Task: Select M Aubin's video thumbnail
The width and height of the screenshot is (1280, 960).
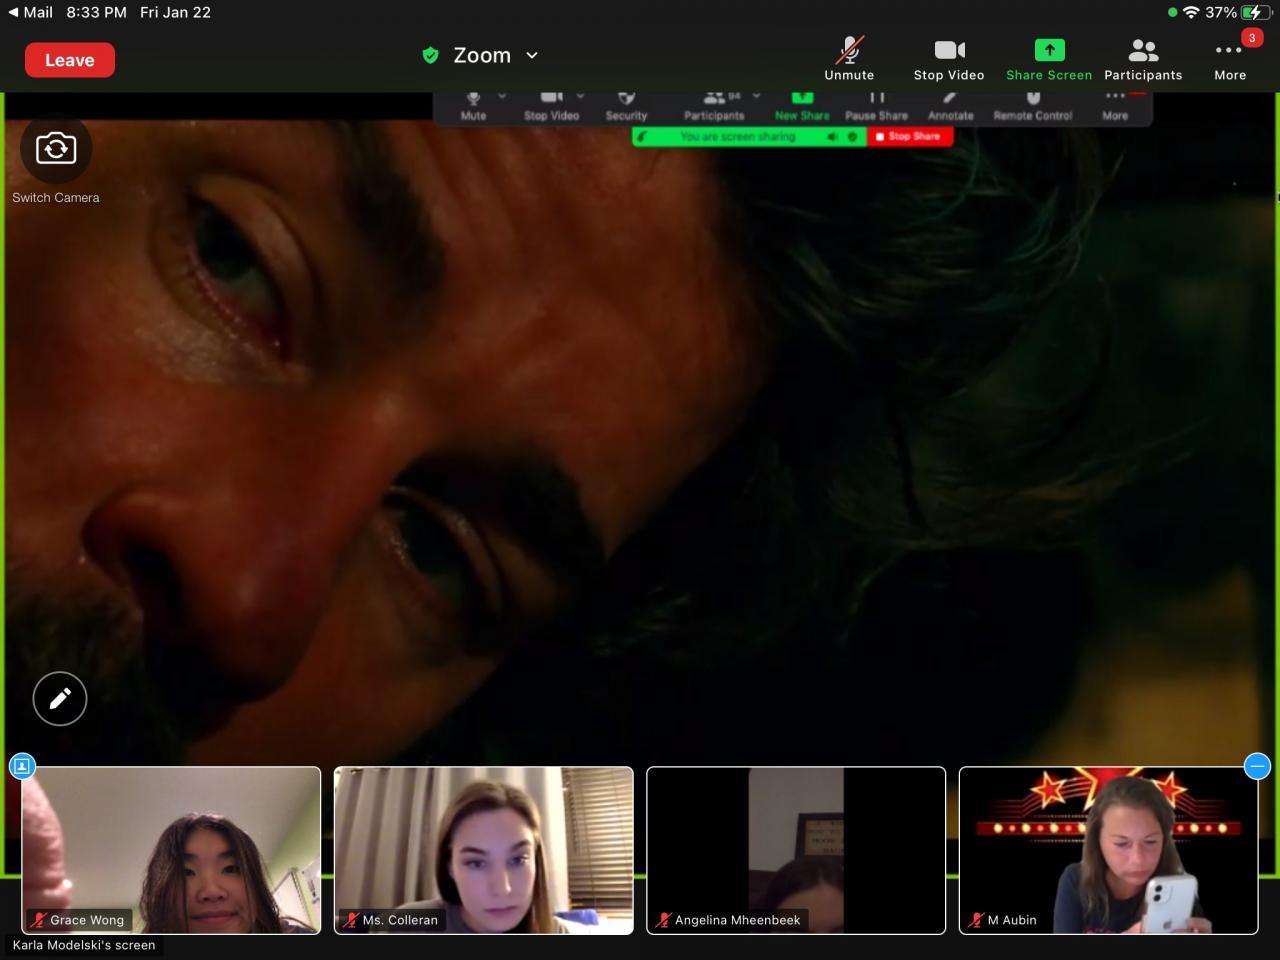Action: pyautogui.click(x=1108, y=850)
